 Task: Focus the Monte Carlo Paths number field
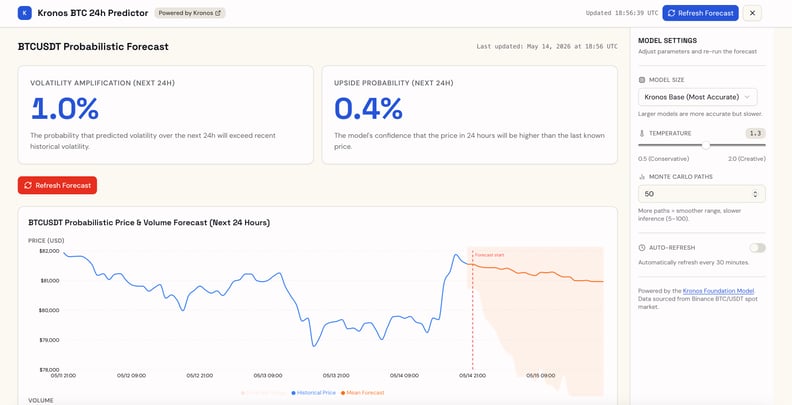[702, 194]
